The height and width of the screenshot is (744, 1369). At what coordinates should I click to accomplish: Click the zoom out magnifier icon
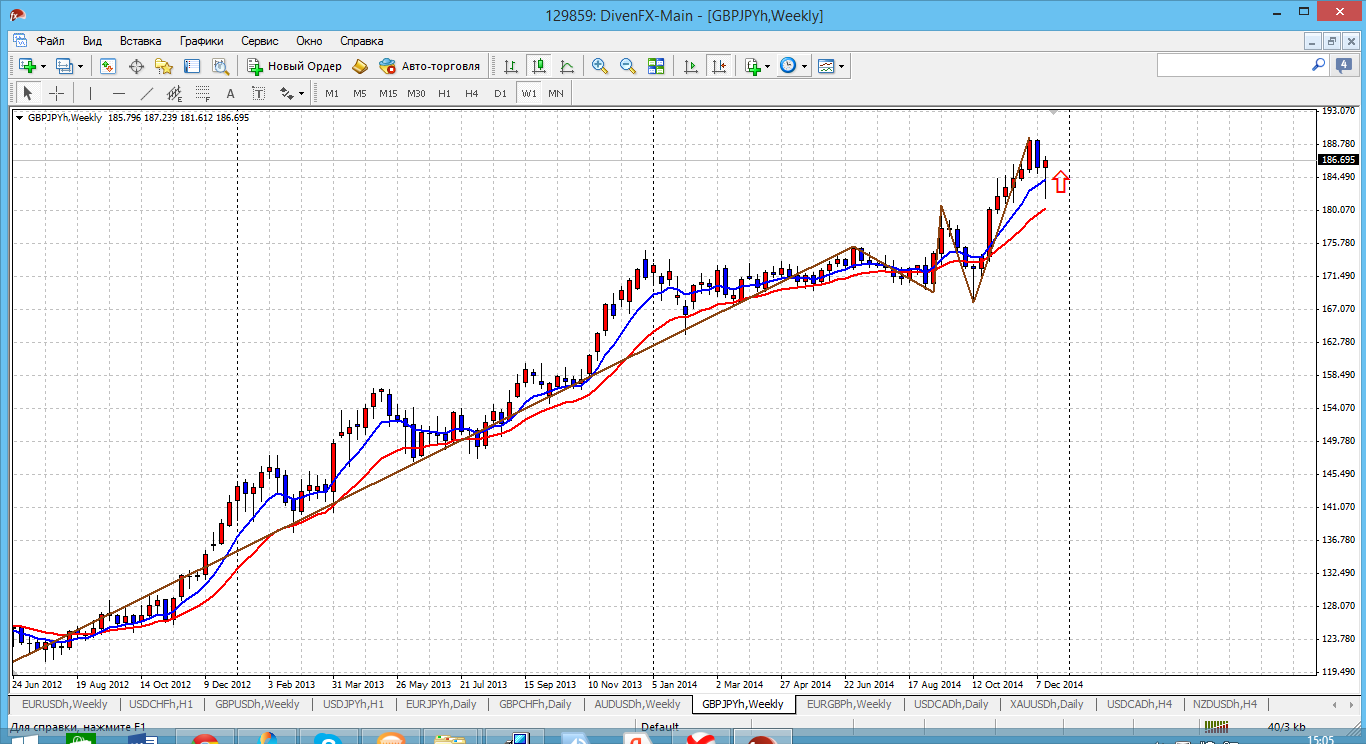tap(628, 66)
